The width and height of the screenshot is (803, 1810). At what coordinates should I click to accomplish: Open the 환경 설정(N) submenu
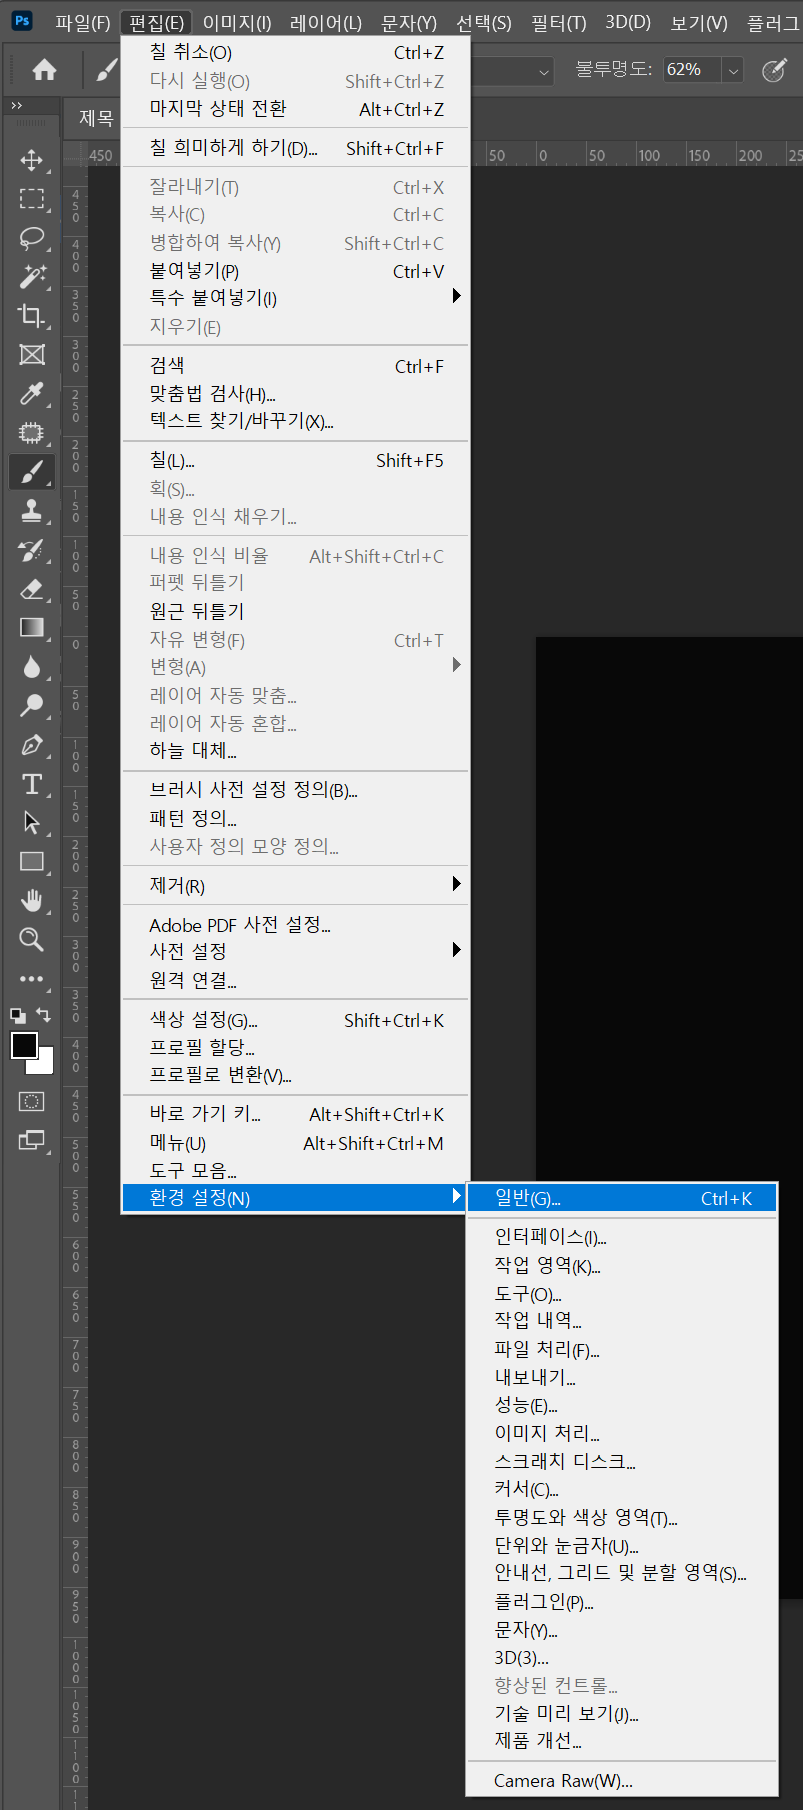295,1197
